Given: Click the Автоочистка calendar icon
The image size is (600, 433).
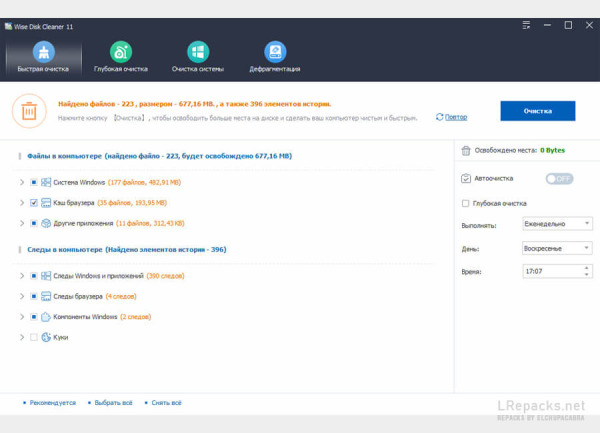Looking at the screenshot, I should (x=466, y=179).
